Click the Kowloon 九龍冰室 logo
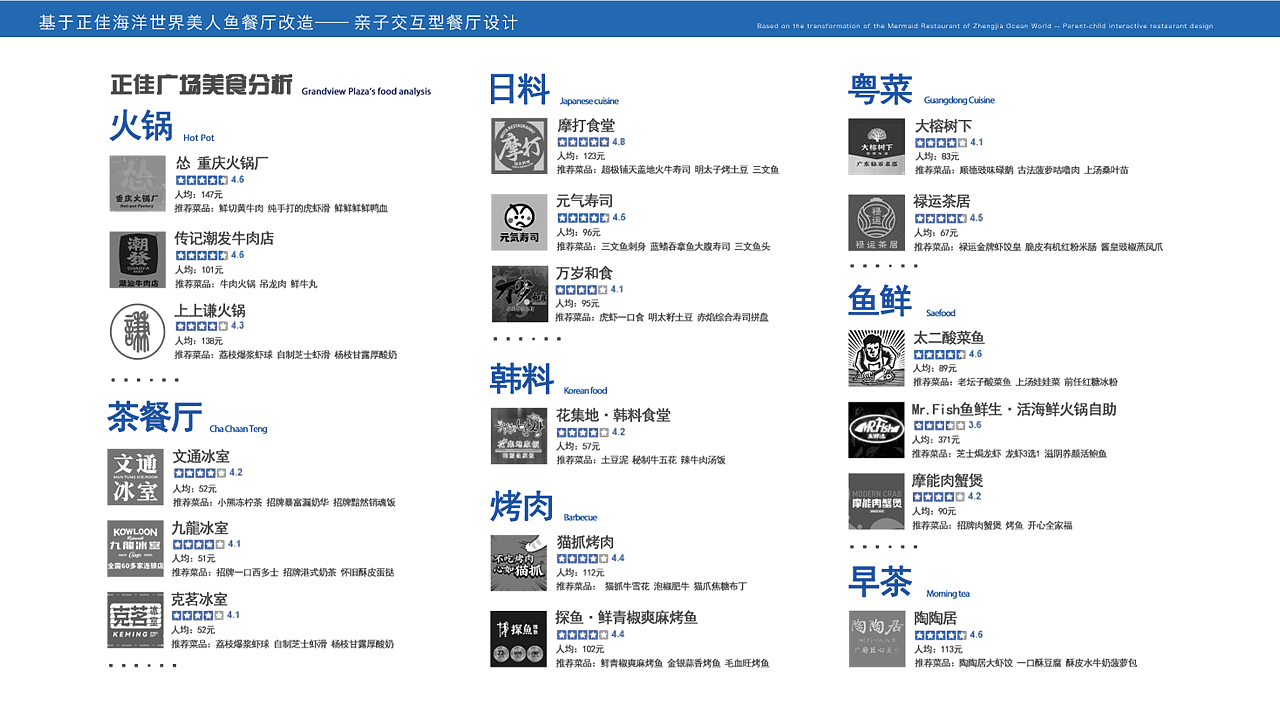 (x=135, y=548)
